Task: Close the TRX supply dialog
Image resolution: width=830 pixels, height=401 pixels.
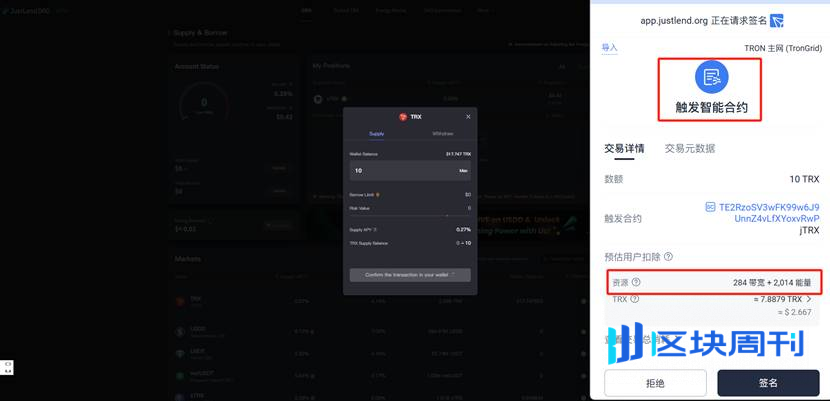Action: (x=468, y=116)
